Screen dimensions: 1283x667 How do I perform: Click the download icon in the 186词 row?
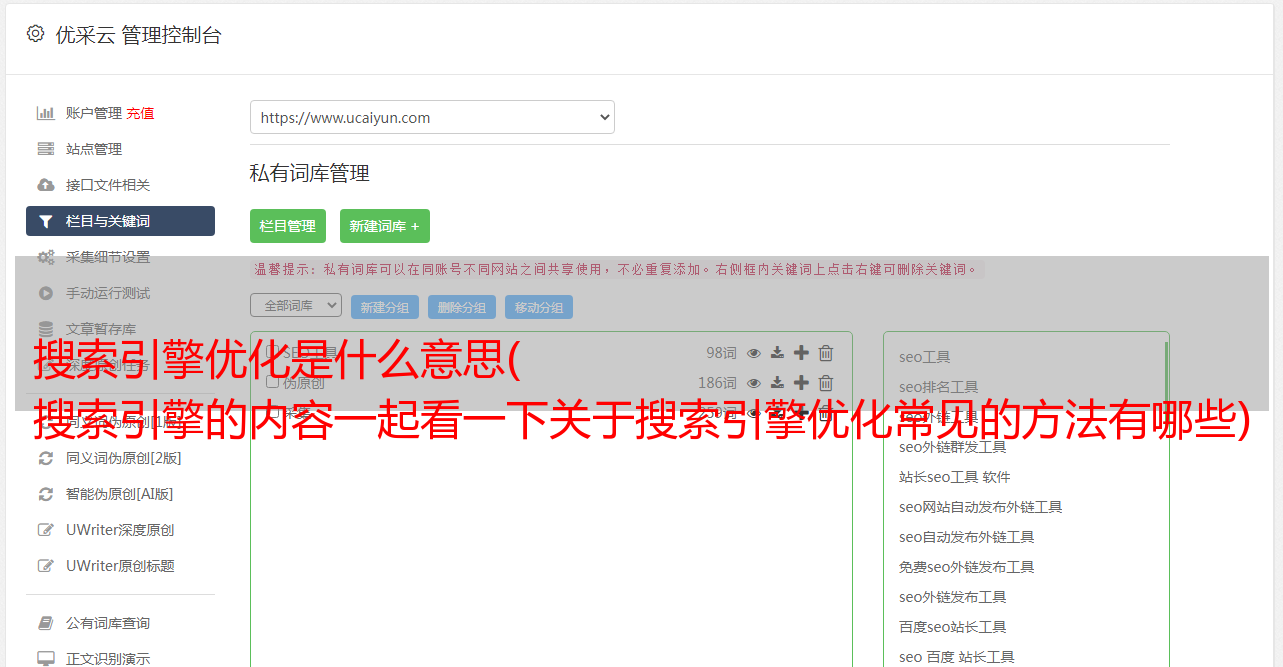[x=777, y=382]
